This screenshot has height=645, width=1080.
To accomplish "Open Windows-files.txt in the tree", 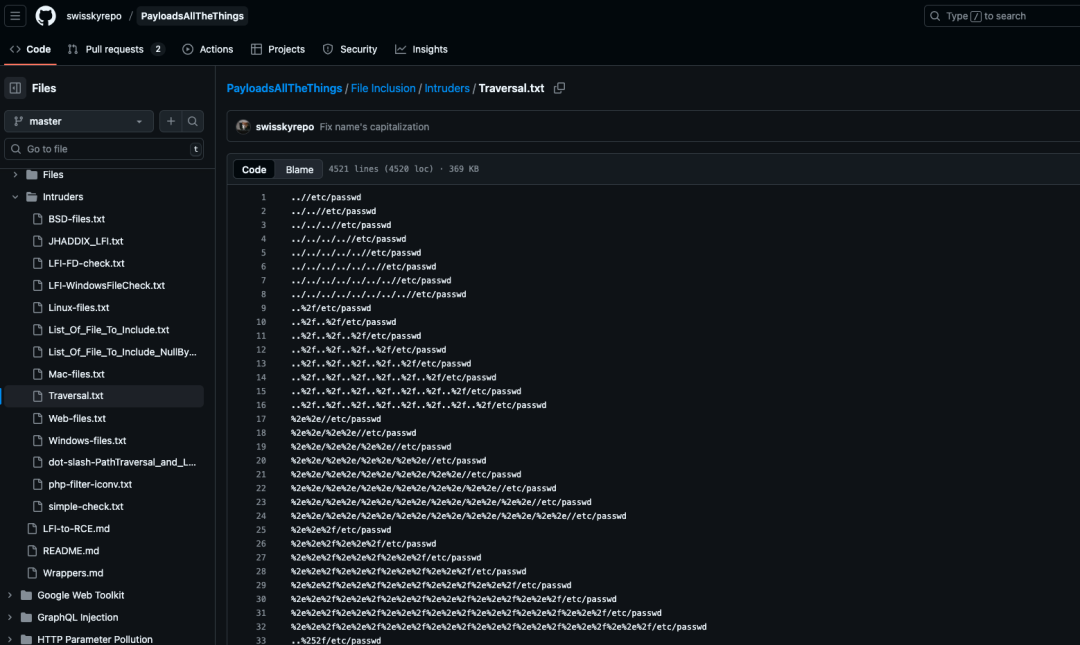I will [x=87, y=440].
